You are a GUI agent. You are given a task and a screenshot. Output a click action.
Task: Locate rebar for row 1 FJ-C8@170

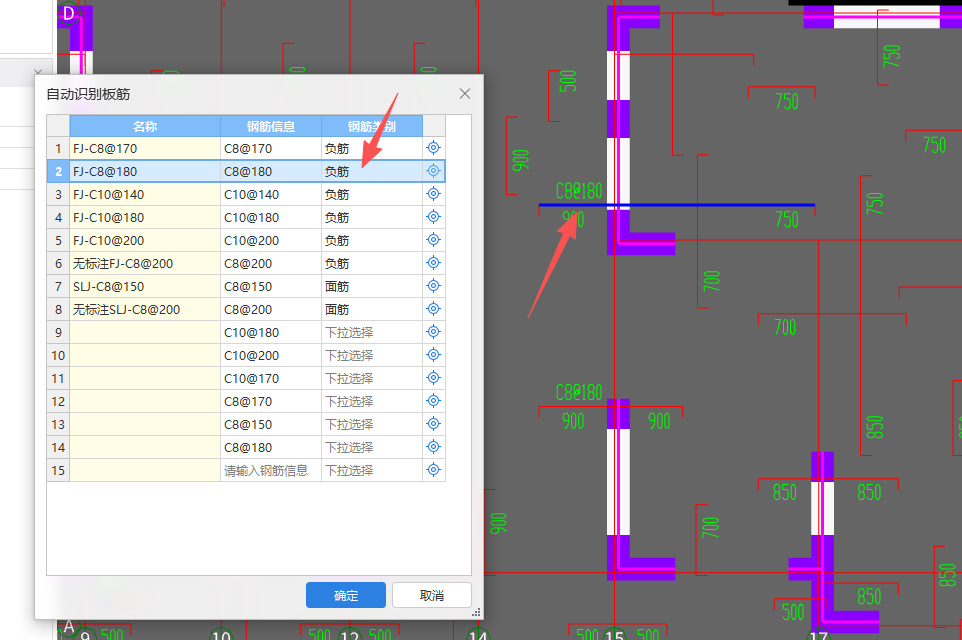433,148
